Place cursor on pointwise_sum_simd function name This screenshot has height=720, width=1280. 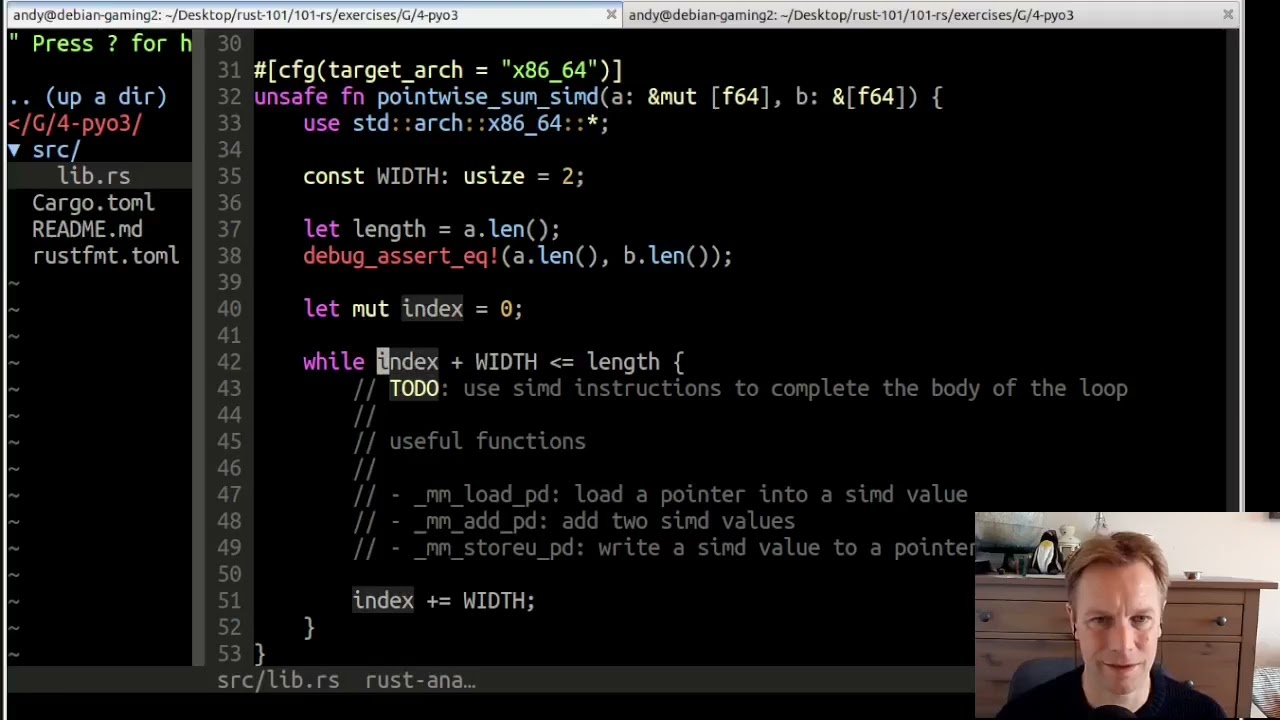click(x=487, y=97)
